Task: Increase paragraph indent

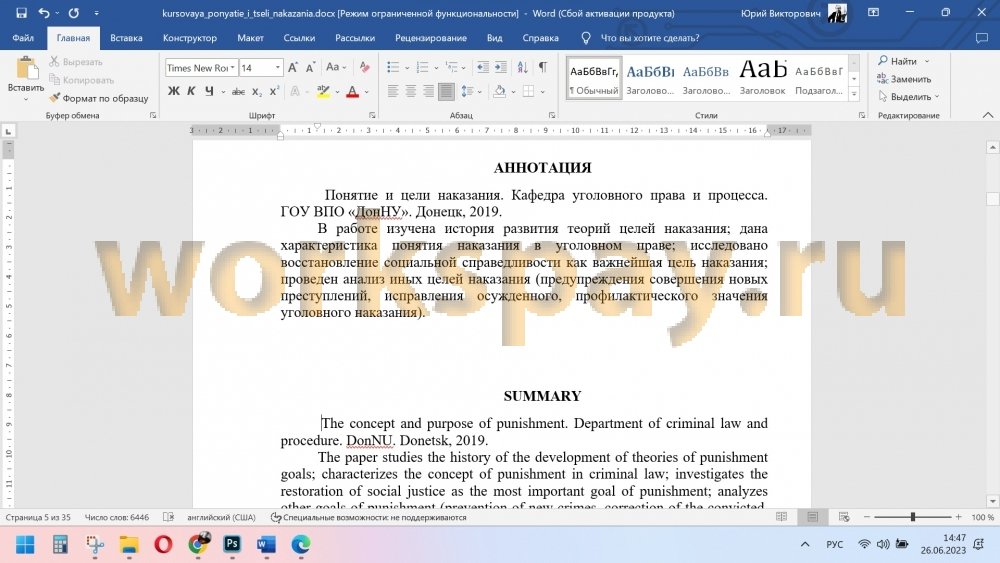Action: pyautogui.click(x=501, y=67)
